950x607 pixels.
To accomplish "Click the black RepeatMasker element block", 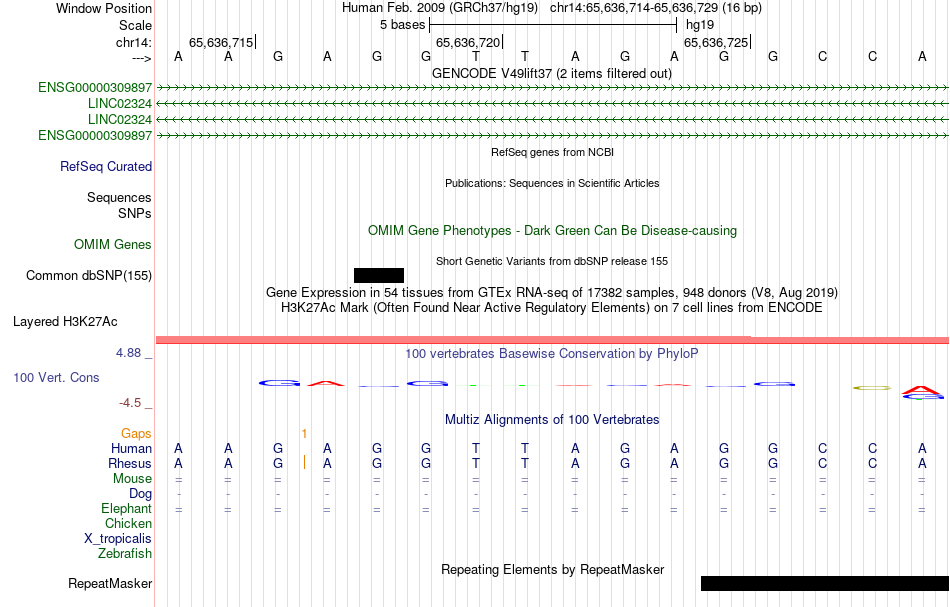I will (x=825, y=583).
